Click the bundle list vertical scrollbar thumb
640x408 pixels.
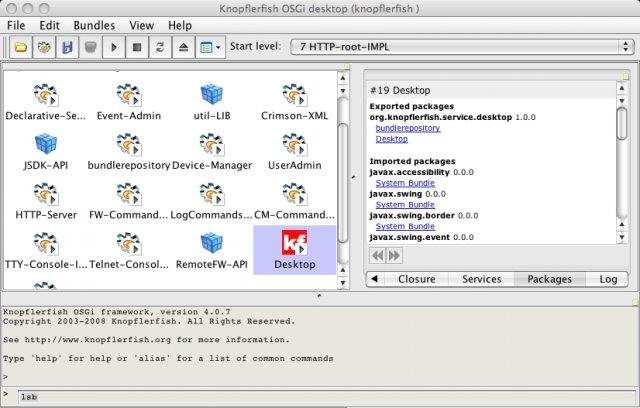(x=343, y=182)
